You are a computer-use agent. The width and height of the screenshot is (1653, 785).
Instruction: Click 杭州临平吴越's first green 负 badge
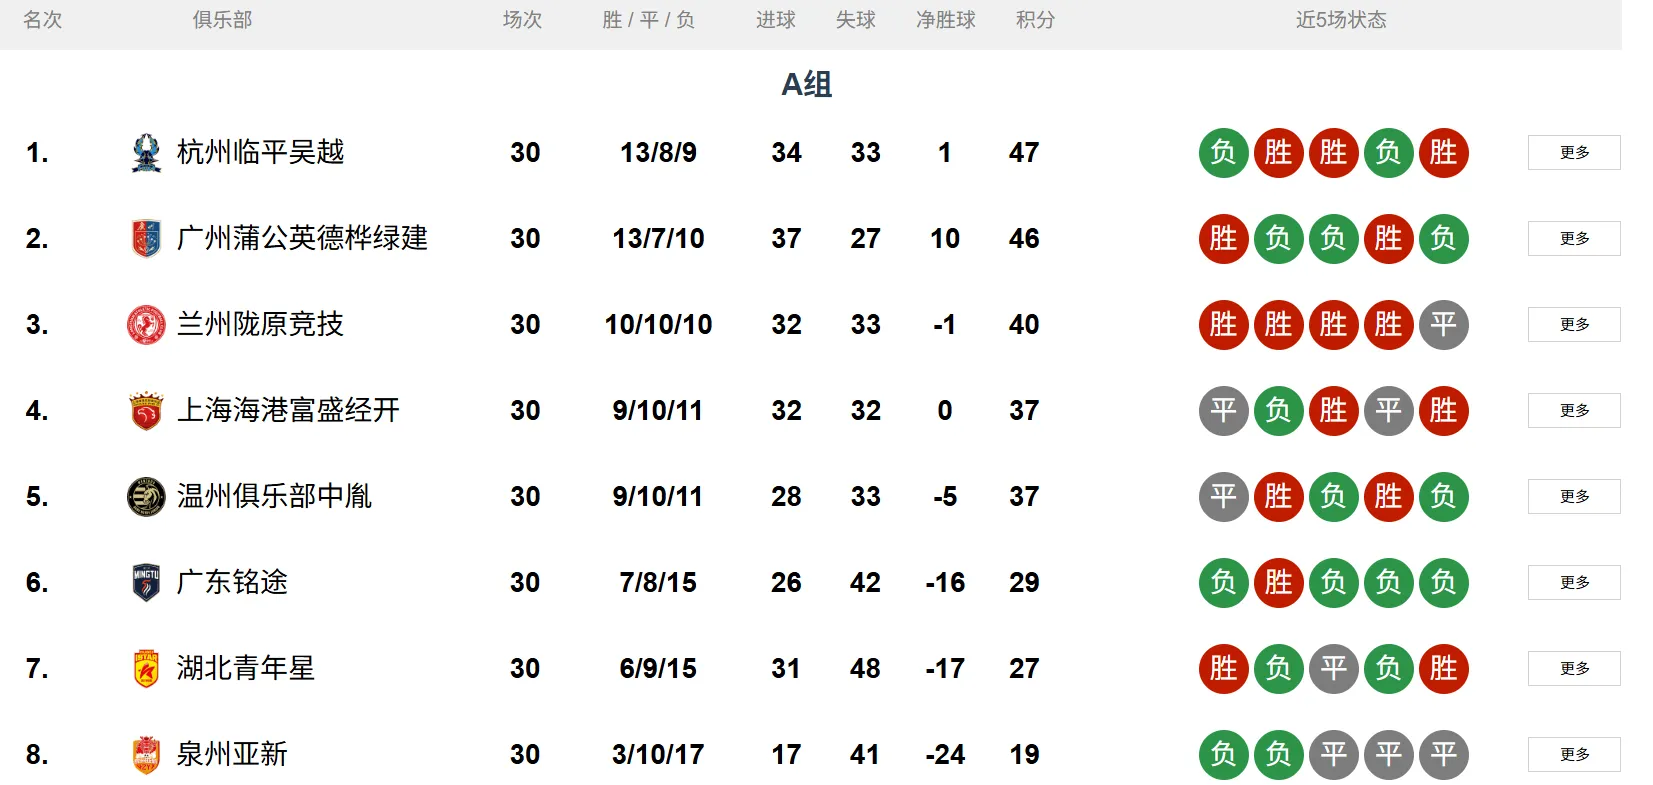(1223, 153)
